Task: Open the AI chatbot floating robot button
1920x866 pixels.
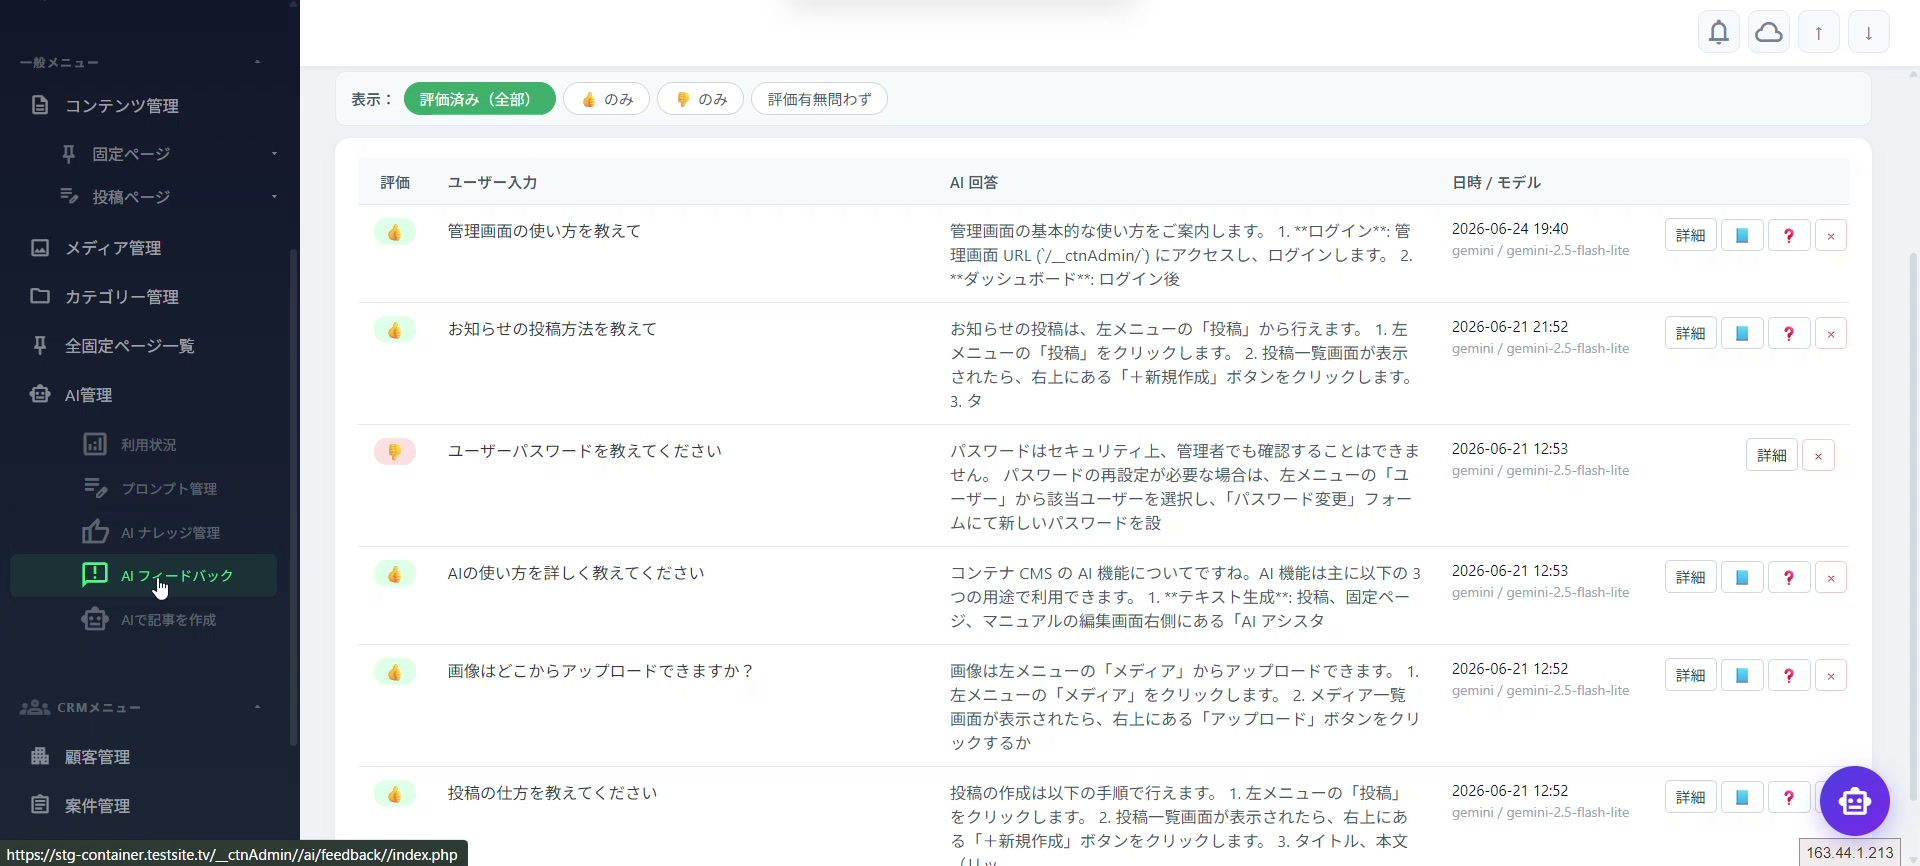Action: pos(1854,801)
